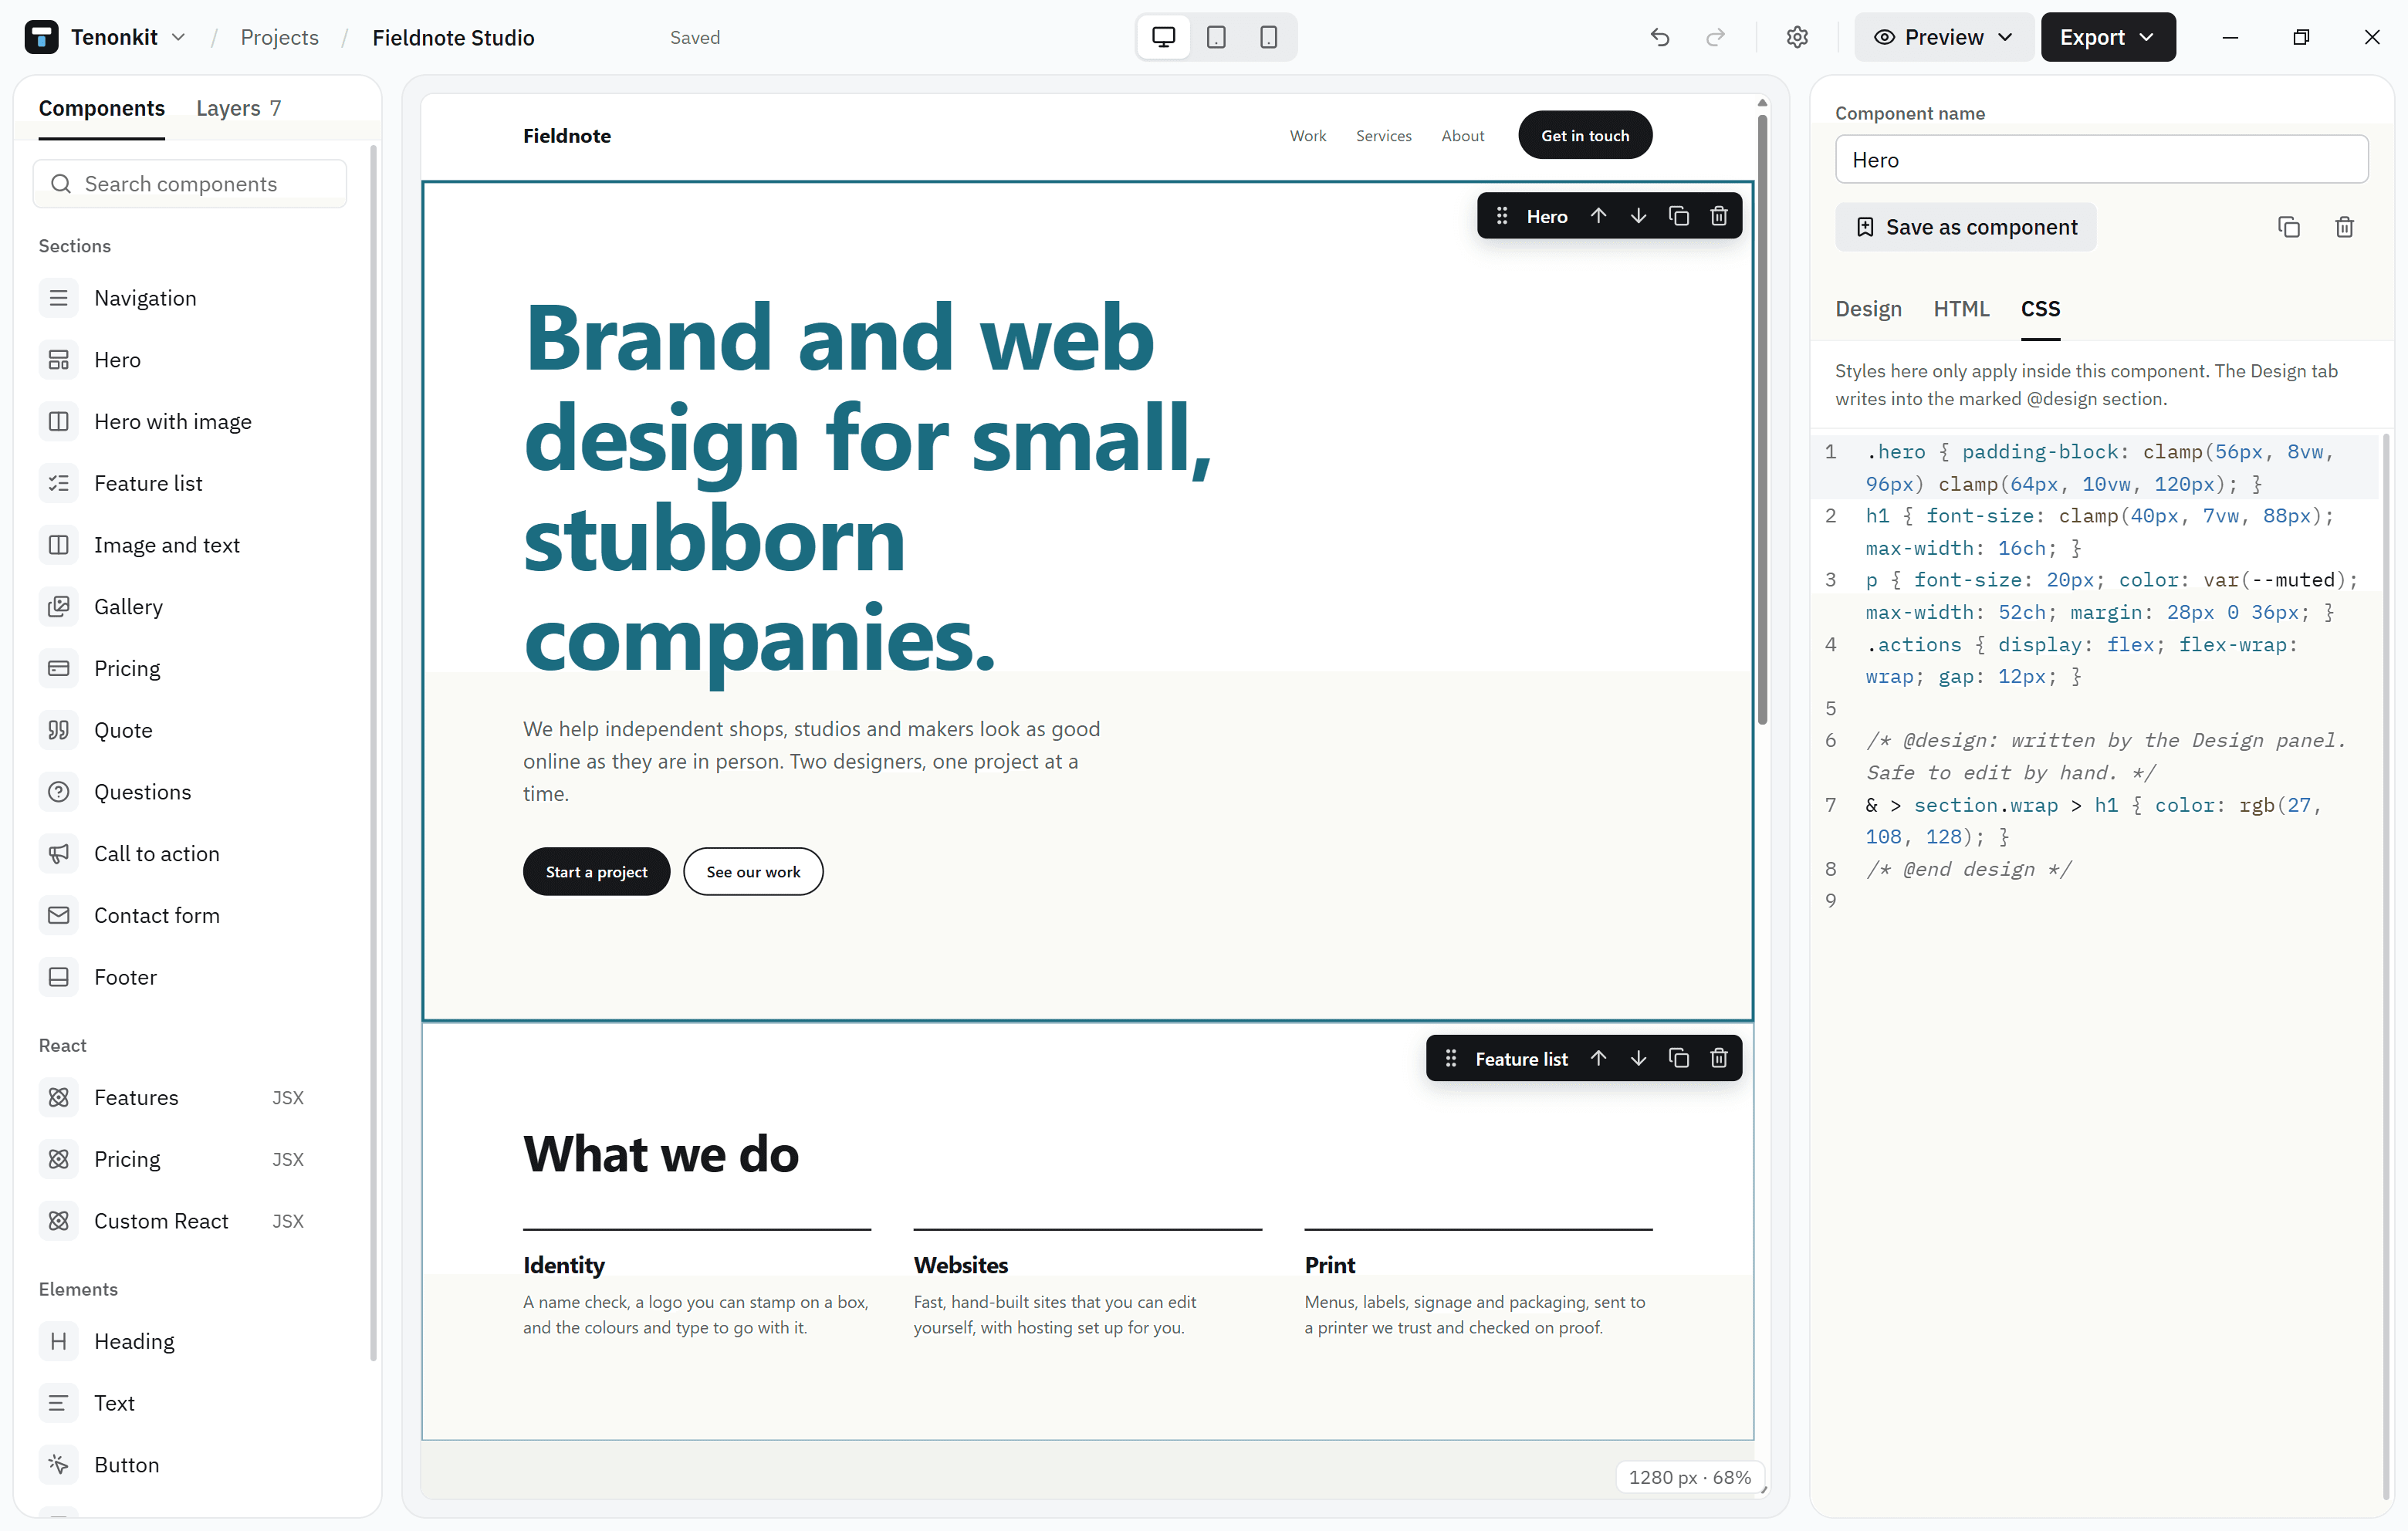Undo the last change

(x=1660, y=37)
